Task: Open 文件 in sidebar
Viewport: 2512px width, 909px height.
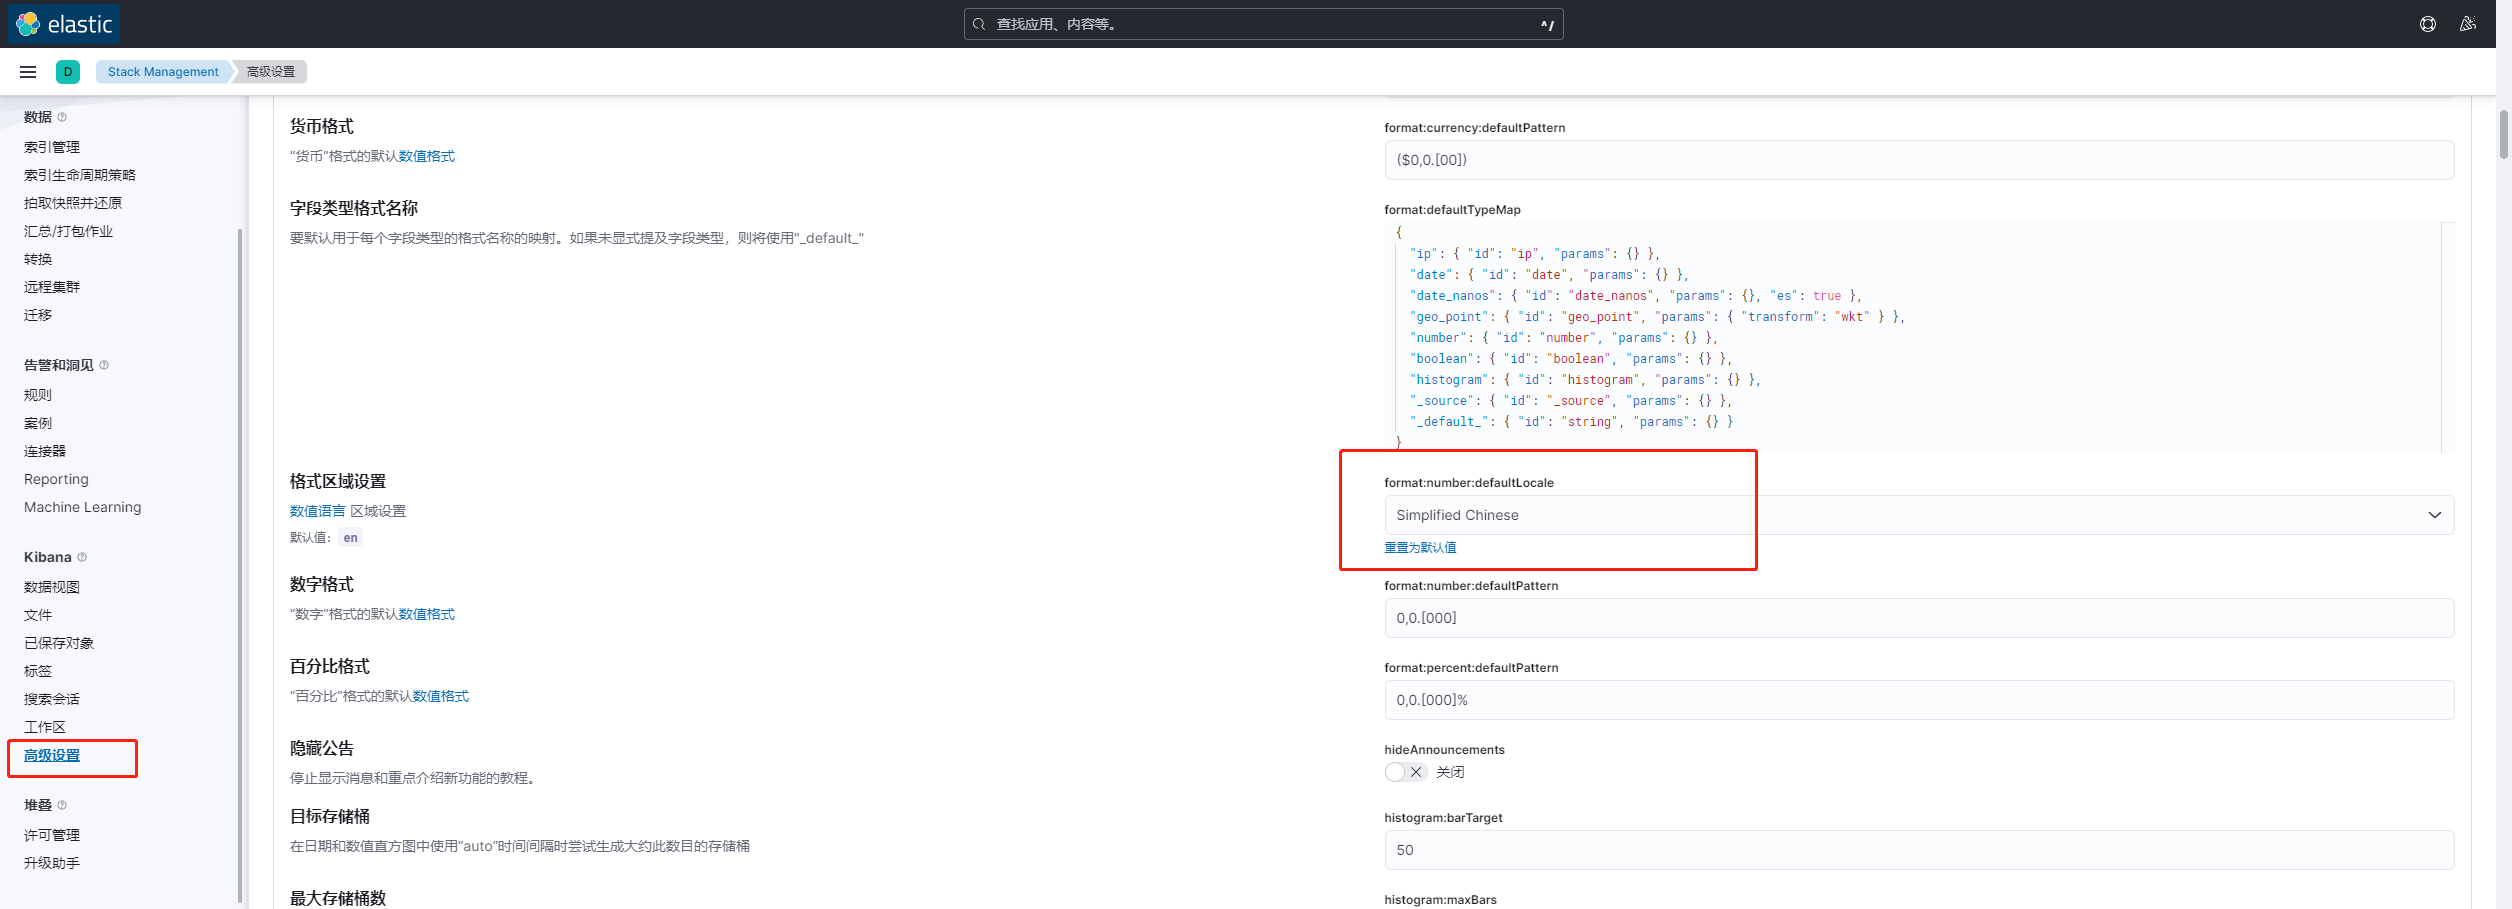Action: click(x=38, y=615)
